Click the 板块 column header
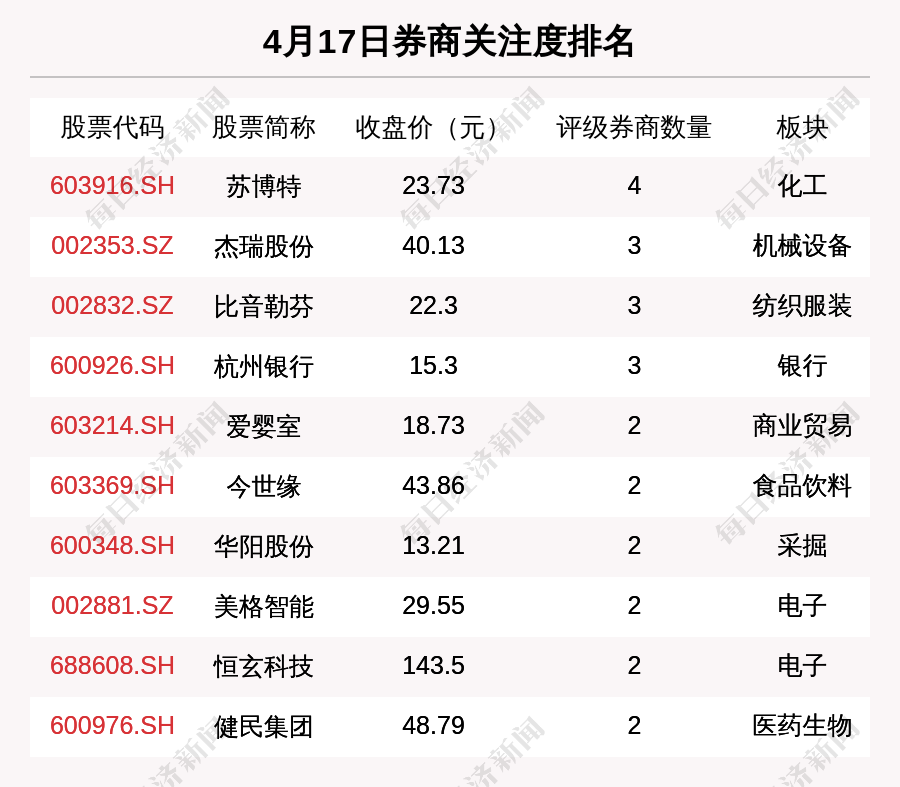Image resolution: width=900 pixels, height=787 pixels. click(x=802, y=127)
